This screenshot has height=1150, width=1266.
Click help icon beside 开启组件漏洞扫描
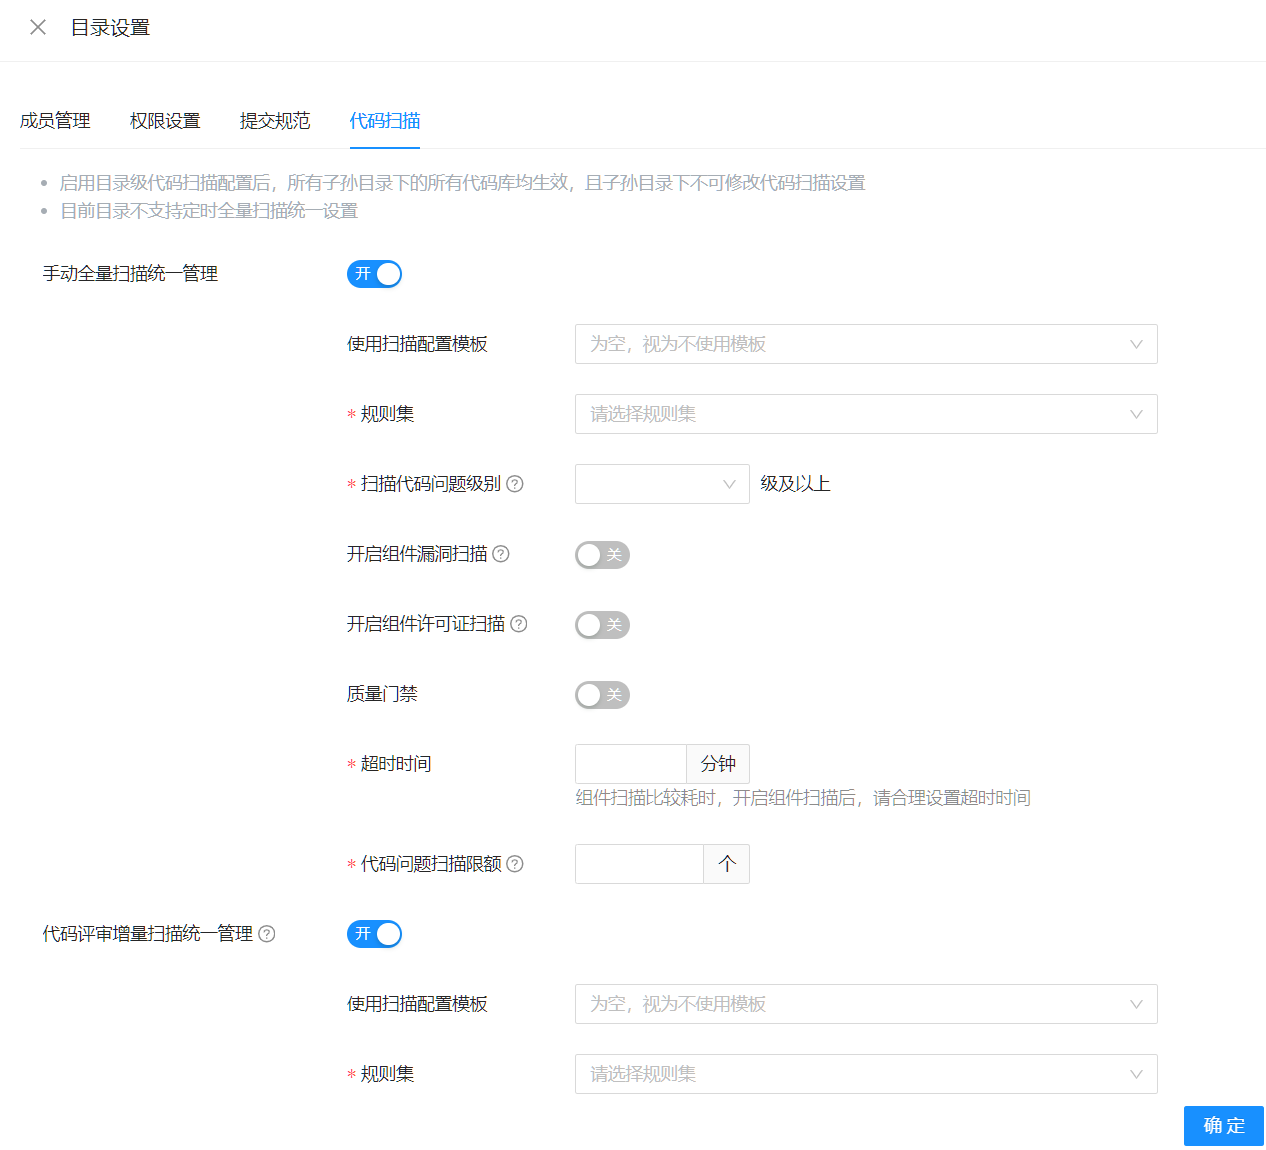501,554
